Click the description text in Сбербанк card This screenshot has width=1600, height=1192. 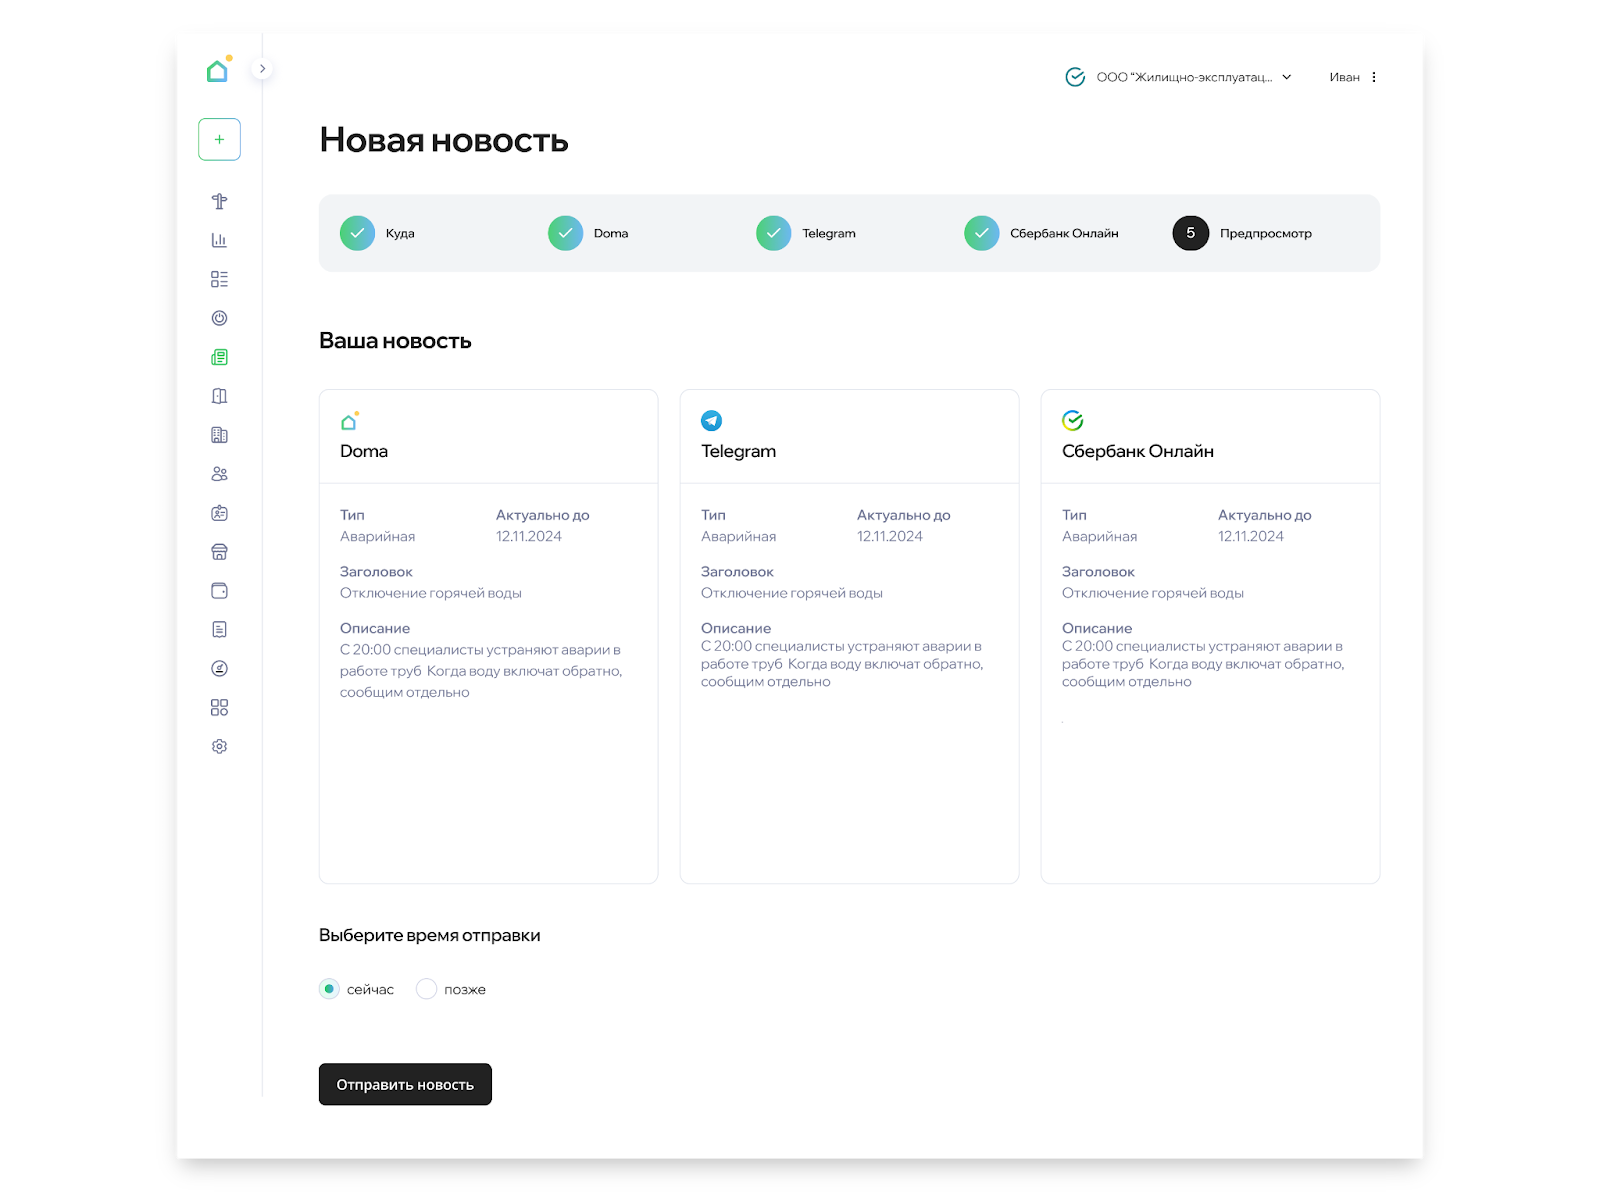point(1203,664)
